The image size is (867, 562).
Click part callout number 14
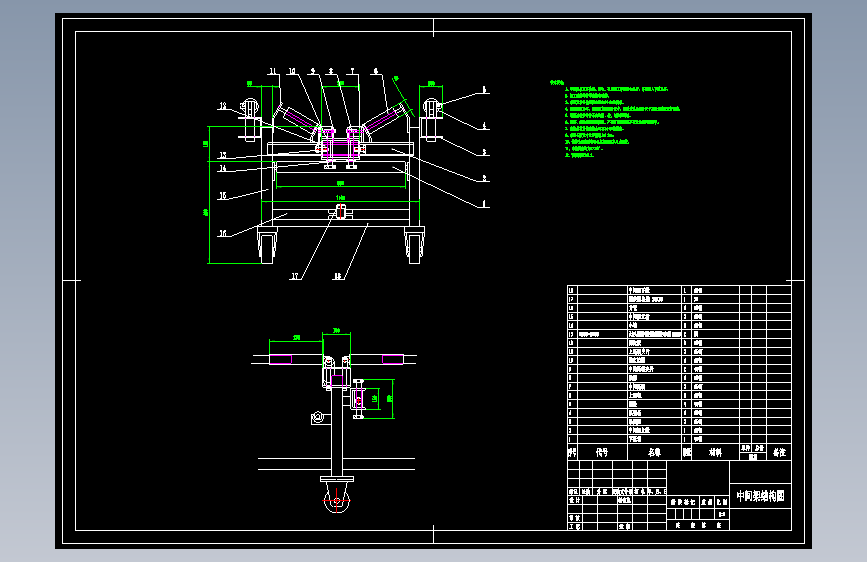point(222,168)
